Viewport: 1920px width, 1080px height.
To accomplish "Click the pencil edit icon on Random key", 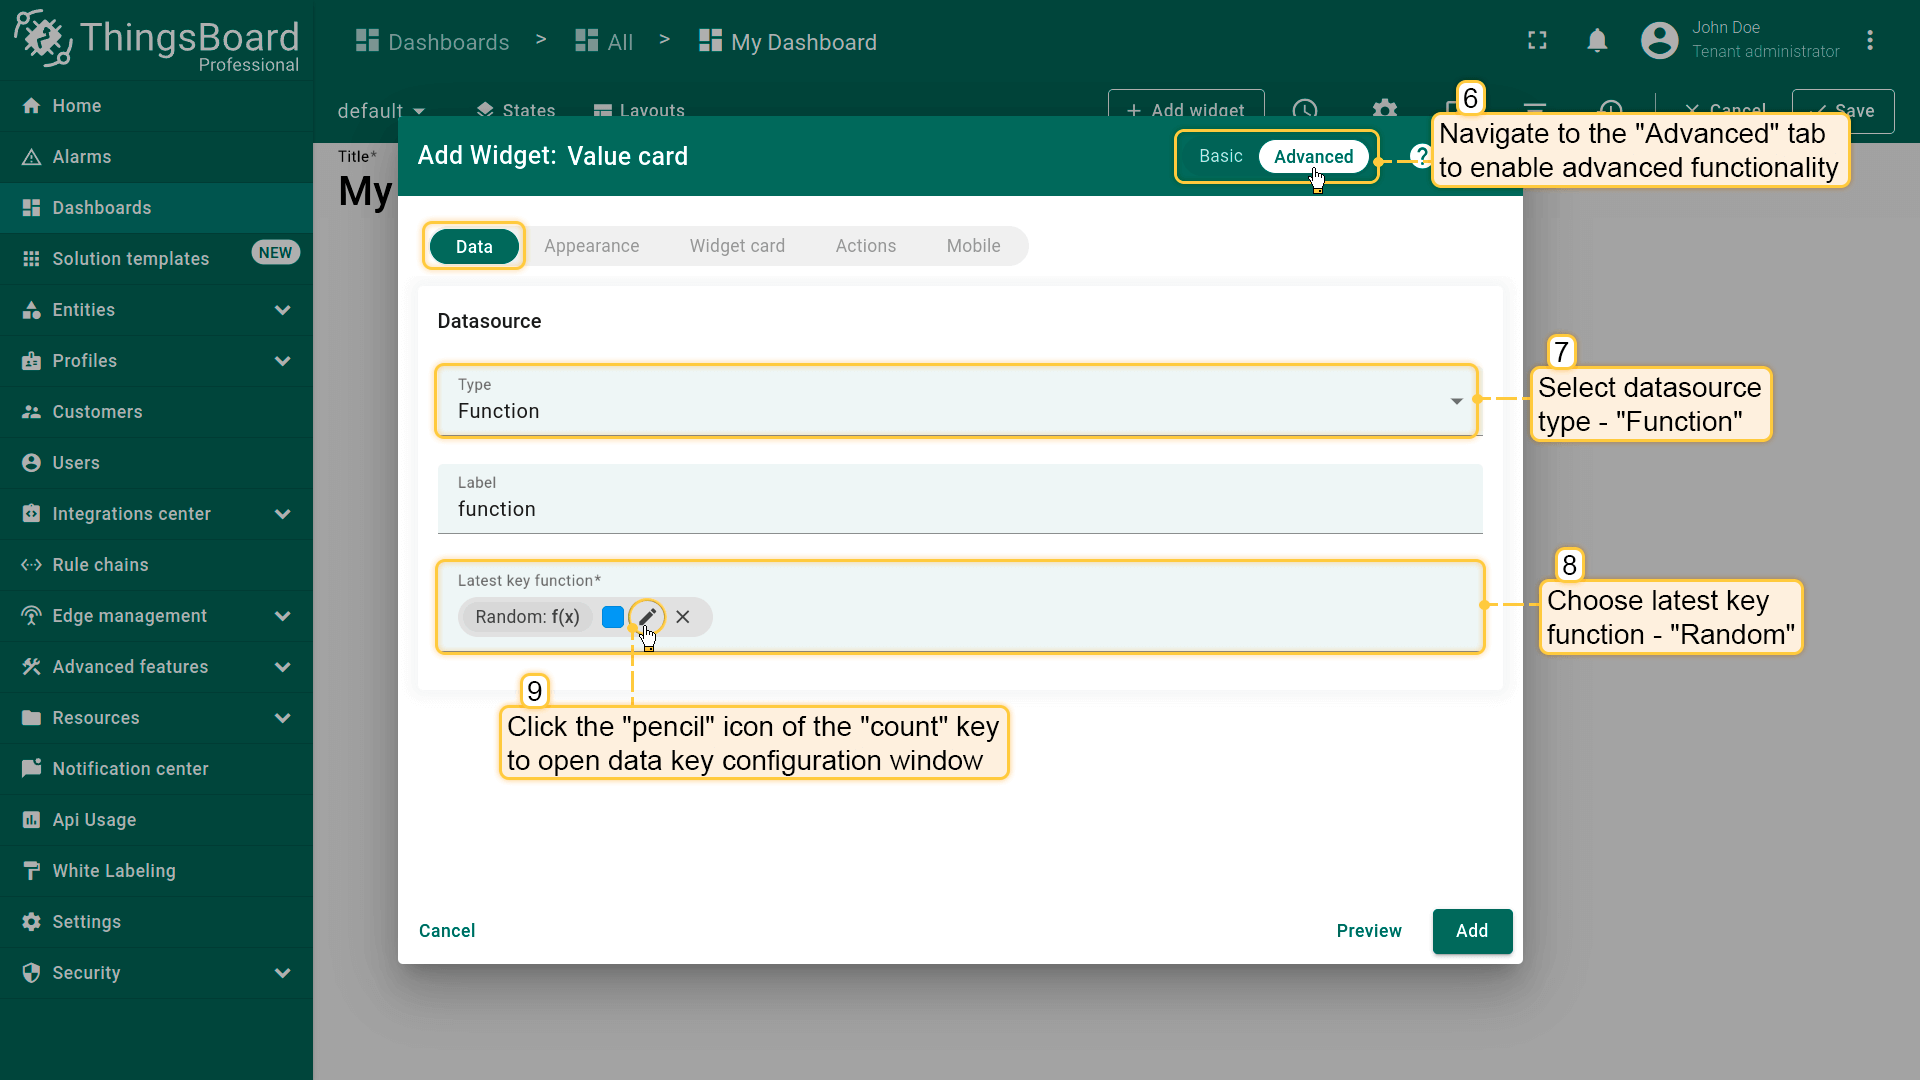I will click(x=647, y=616).
